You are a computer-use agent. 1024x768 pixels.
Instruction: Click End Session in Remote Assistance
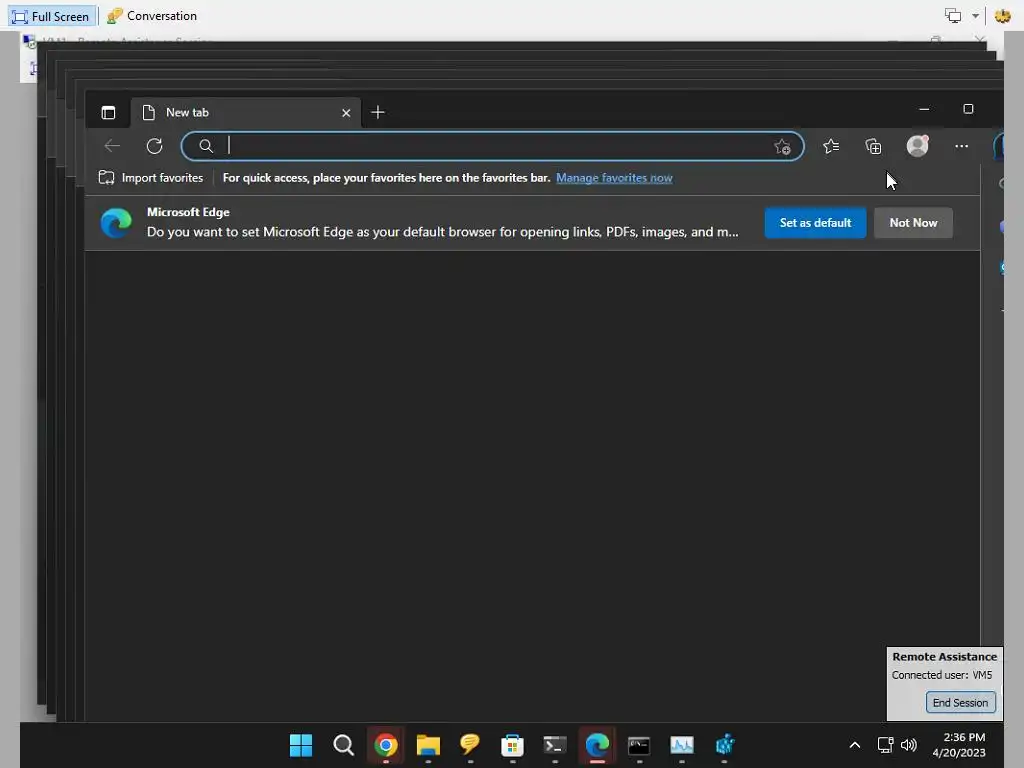pyautogui.click(x=960, y=703)
